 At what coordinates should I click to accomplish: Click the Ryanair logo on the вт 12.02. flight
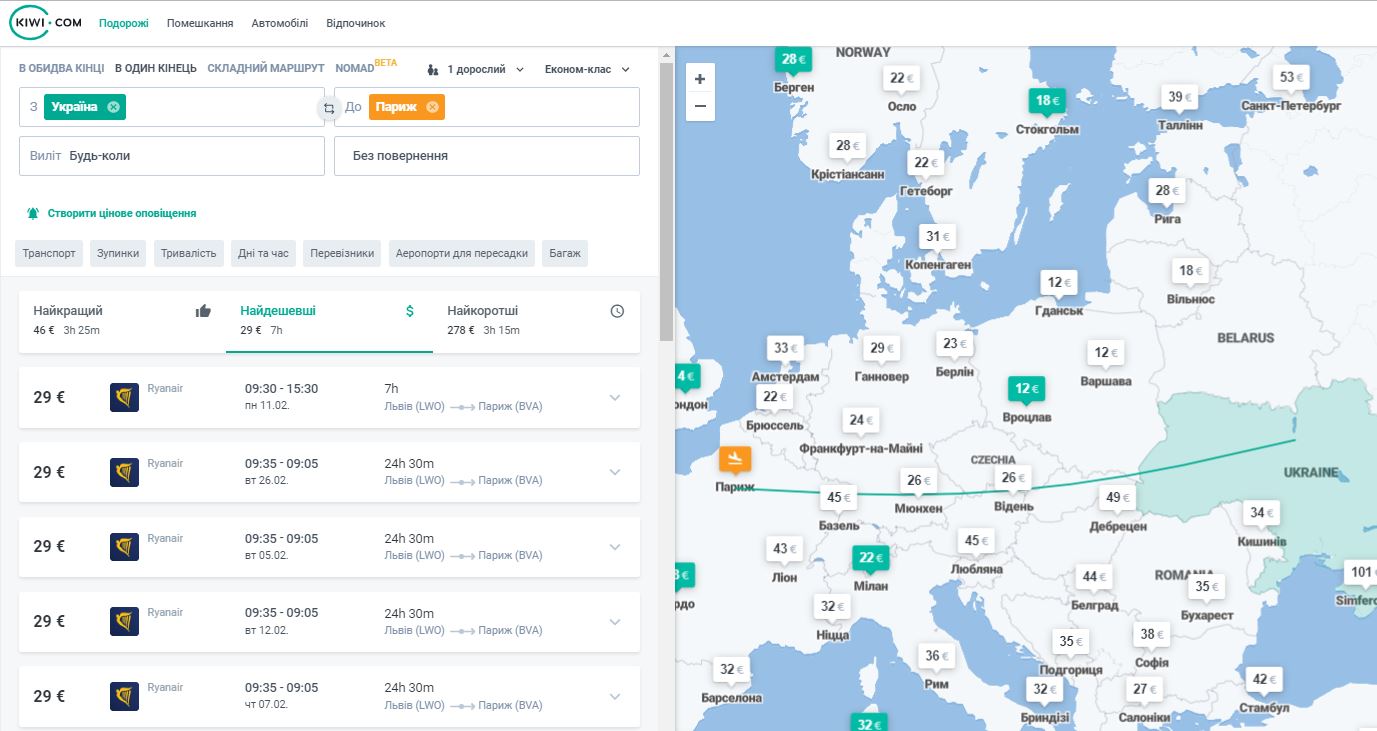124,621
